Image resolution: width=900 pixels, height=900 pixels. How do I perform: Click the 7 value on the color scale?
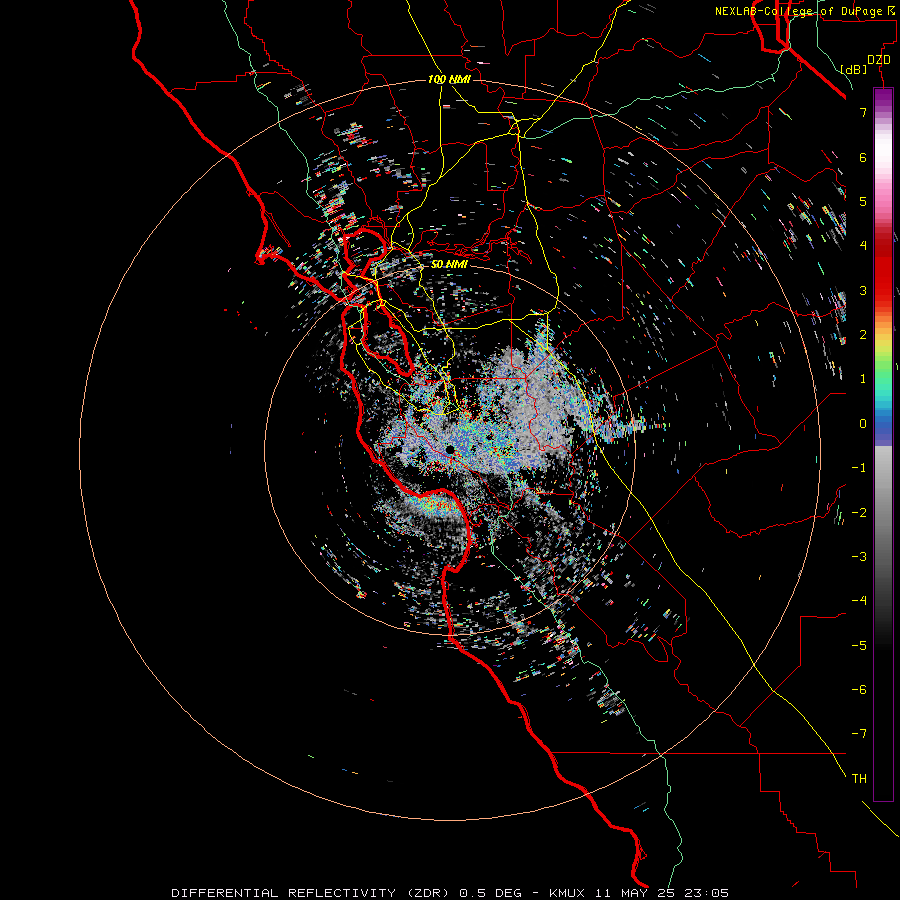click(863, 112)
